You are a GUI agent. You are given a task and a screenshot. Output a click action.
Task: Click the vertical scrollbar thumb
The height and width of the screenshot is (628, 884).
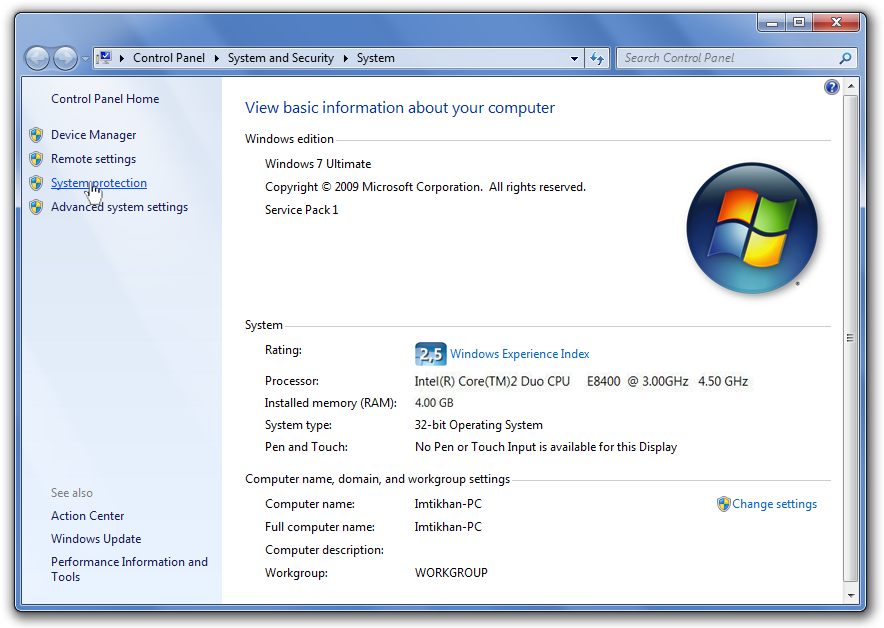pyautogui.click(x=851, y=338)
